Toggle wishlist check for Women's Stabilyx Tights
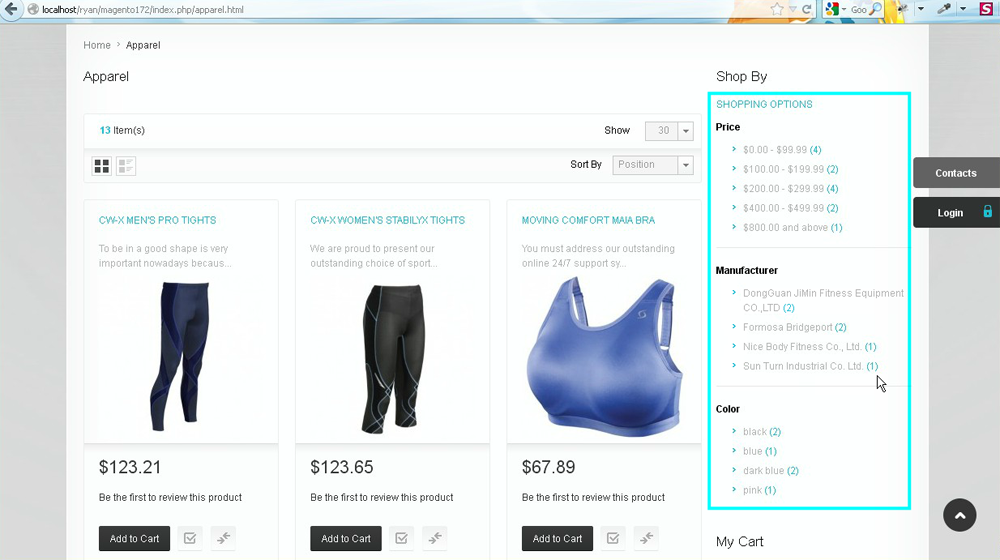This screenshot has height=560, width=1000. (x=401, y=538)
